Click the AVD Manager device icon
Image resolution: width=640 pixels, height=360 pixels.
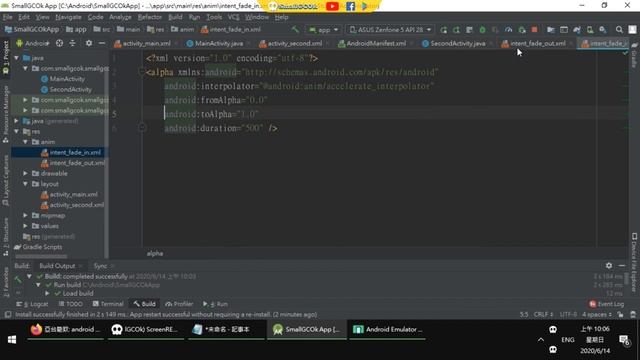tap(590, 30)
